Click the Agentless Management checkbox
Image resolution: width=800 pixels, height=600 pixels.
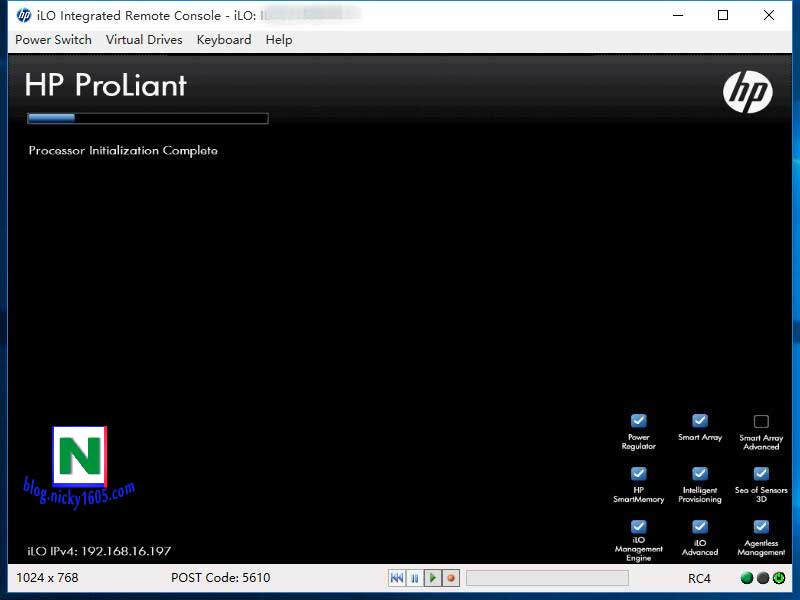point(761,526)
